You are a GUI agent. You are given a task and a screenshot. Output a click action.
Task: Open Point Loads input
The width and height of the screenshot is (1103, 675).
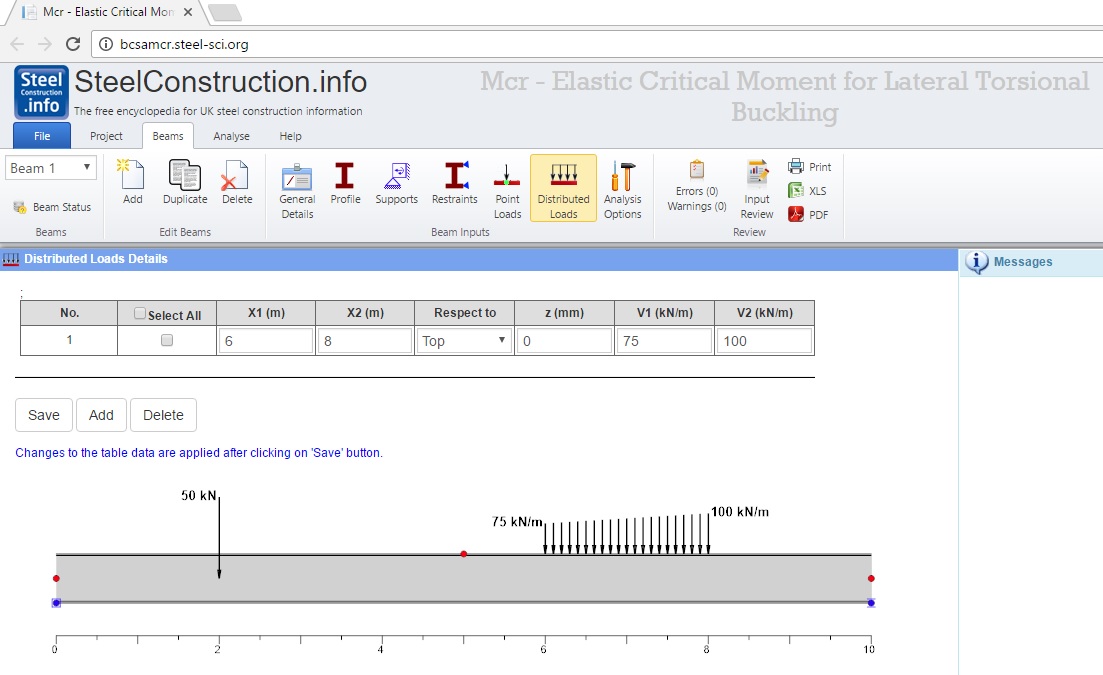(507, 189)
